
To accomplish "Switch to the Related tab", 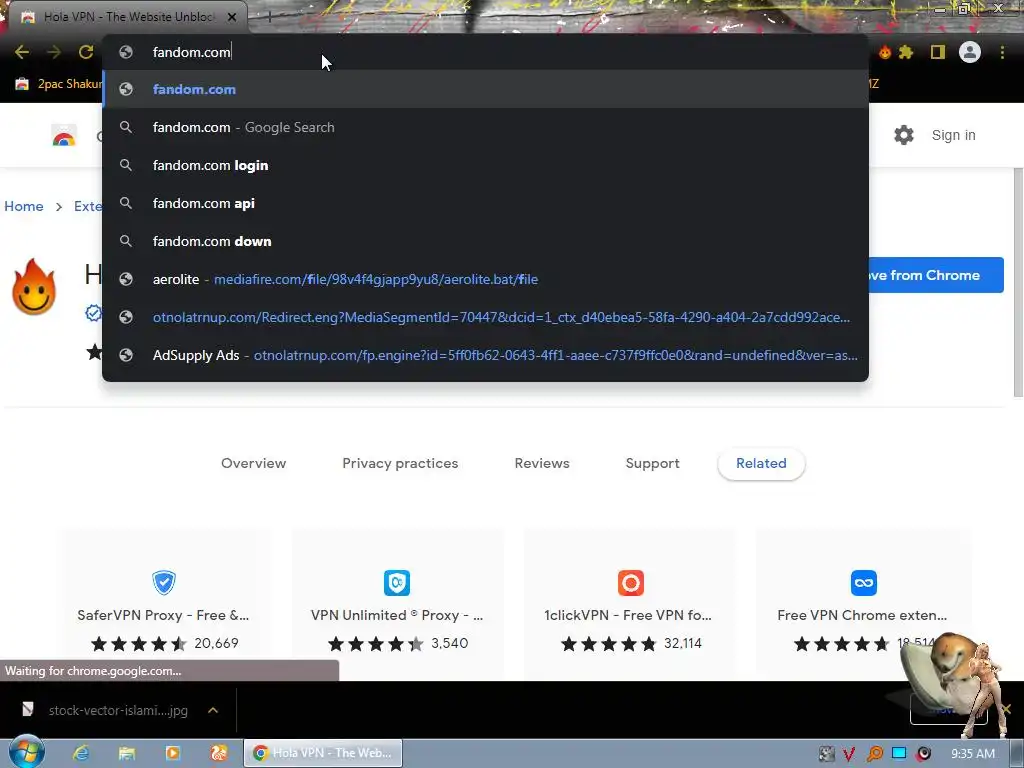I will click(x=761, y=464).
